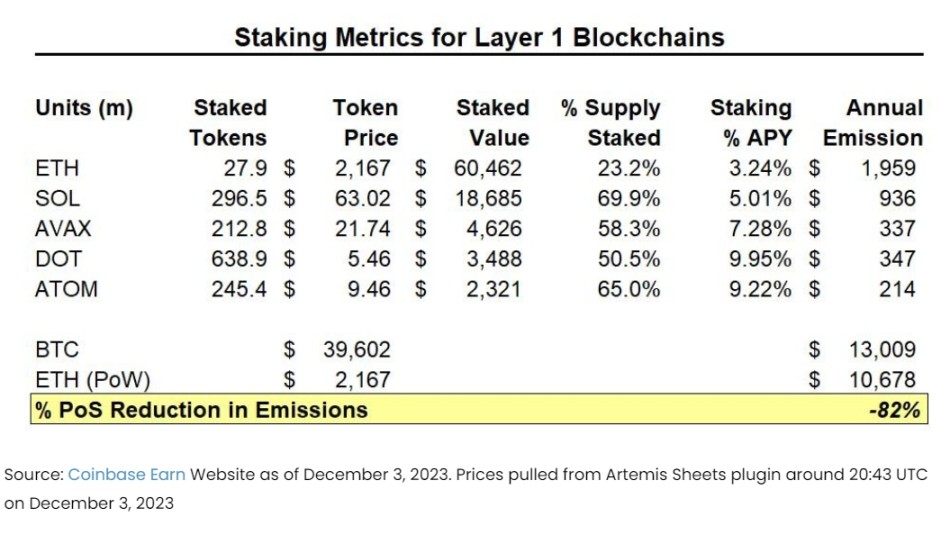Screen dimensions: 950x535
Task: Select the BTC price value 39,602
Action: pyautogui.click(x=357, y=350)
